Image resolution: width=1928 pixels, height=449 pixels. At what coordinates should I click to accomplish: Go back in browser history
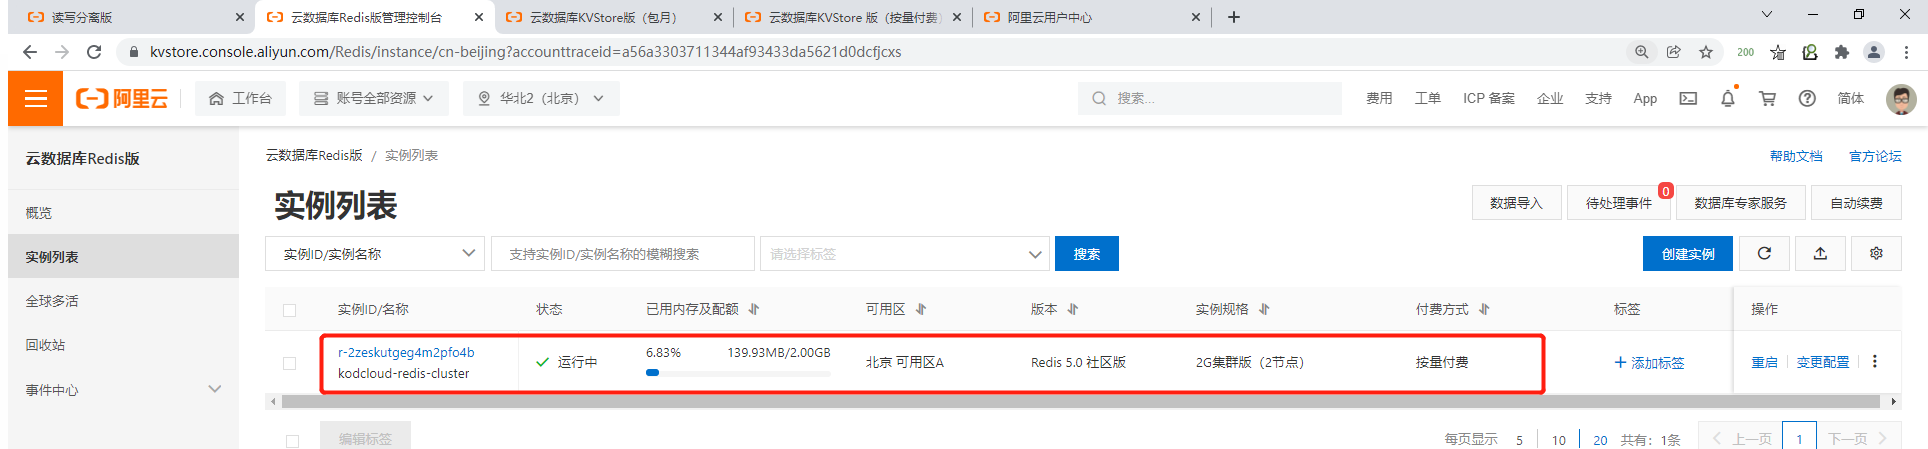tap(30, 52)
